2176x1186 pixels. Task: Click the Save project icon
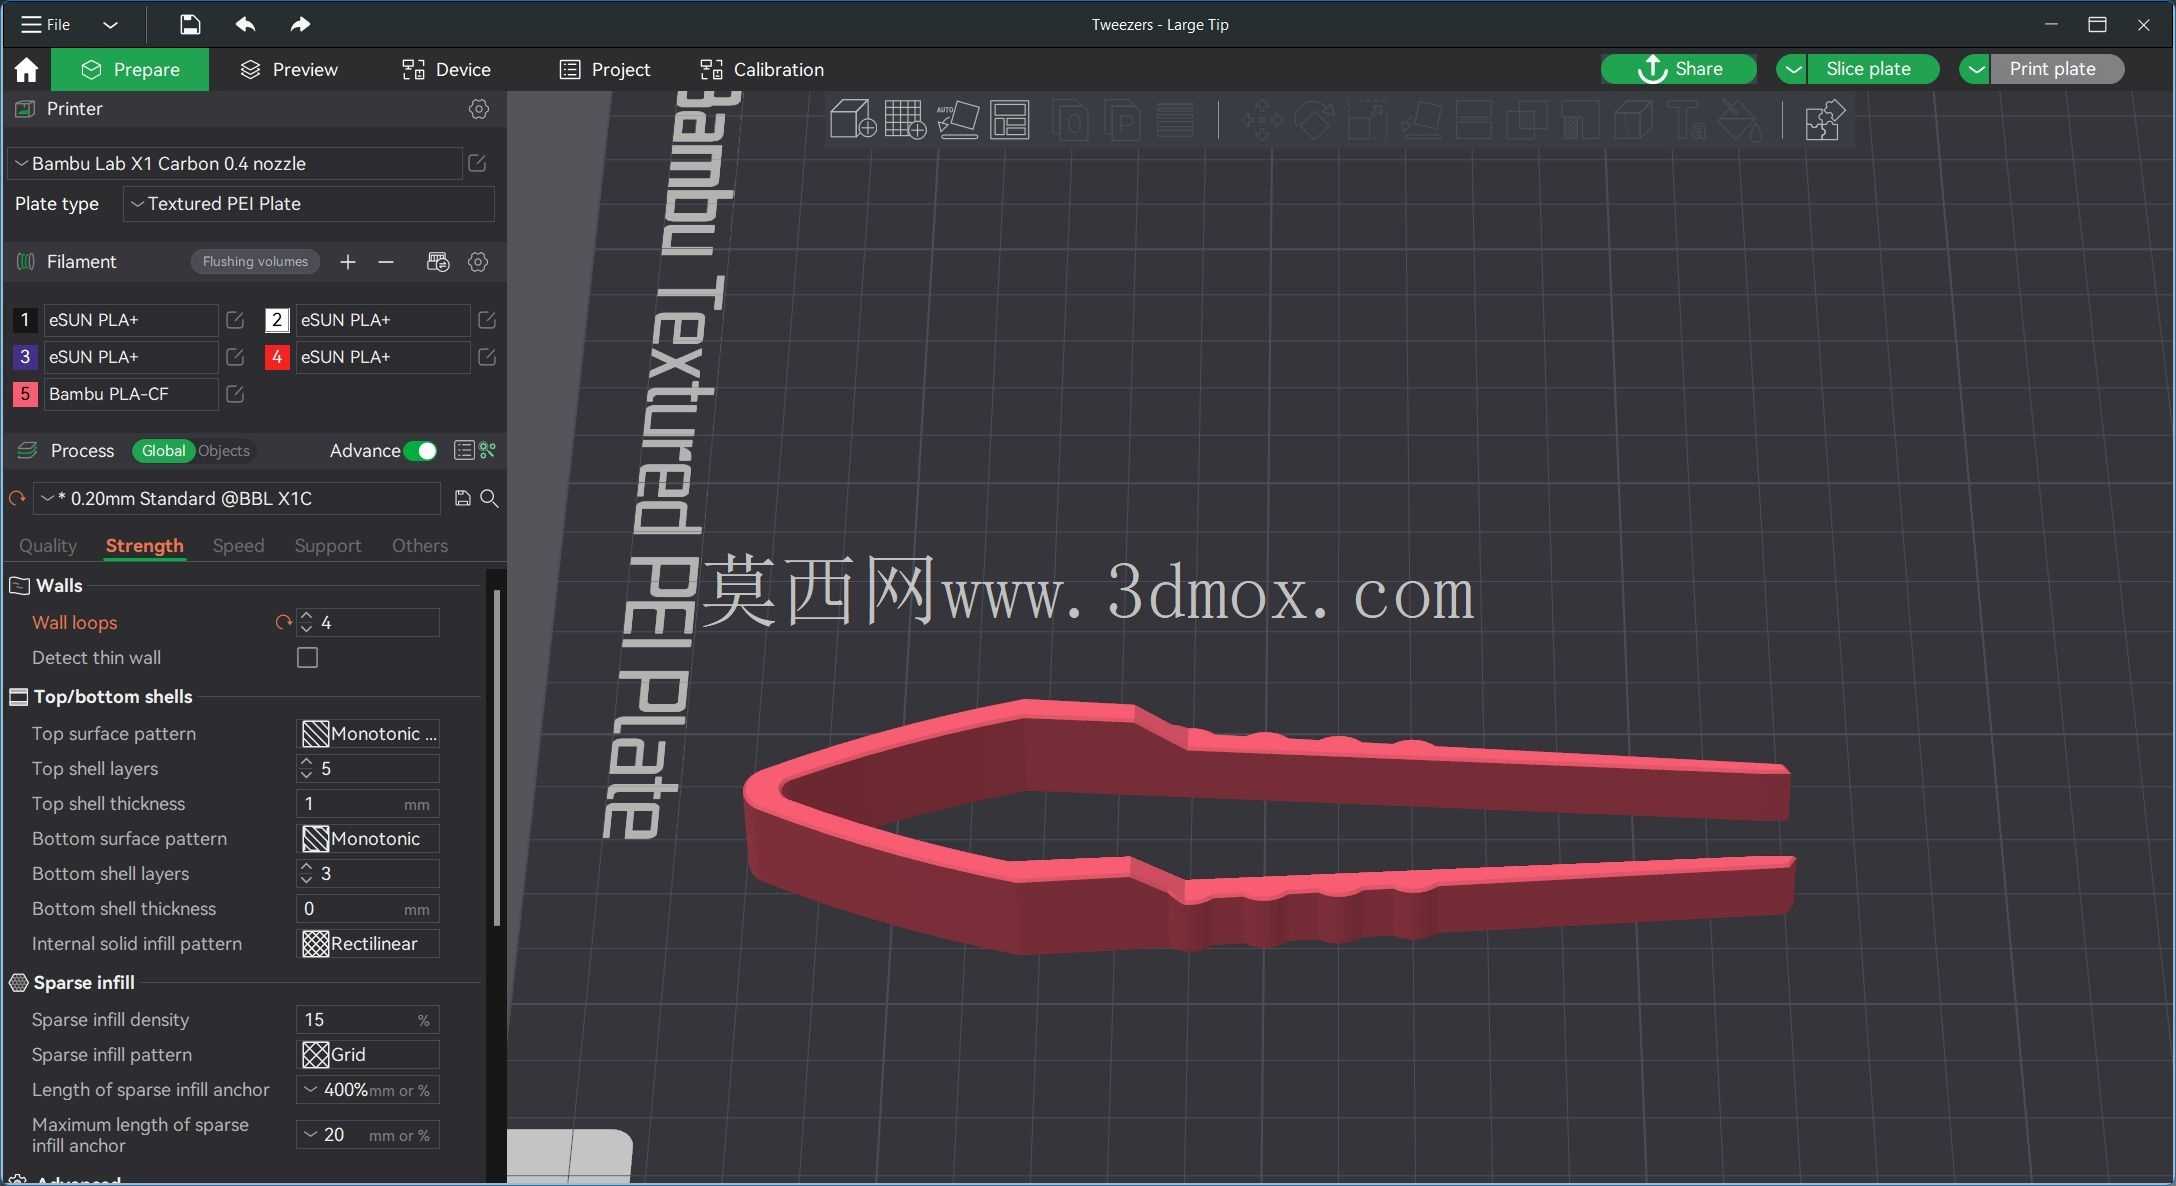coord(190,24)
